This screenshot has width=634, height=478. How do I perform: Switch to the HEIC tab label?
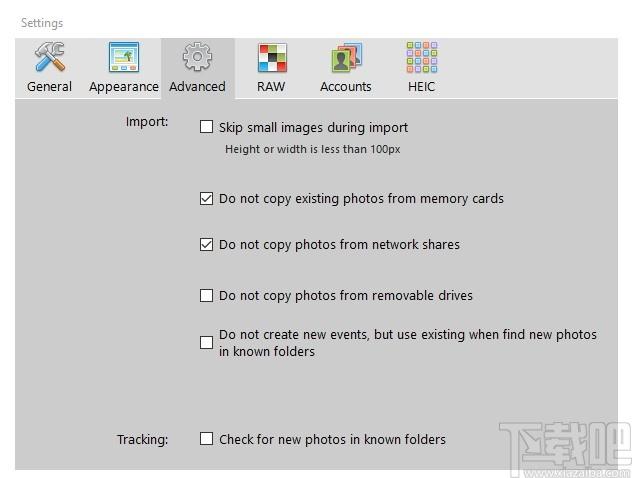pyautogui.click(x=421, y=87)
